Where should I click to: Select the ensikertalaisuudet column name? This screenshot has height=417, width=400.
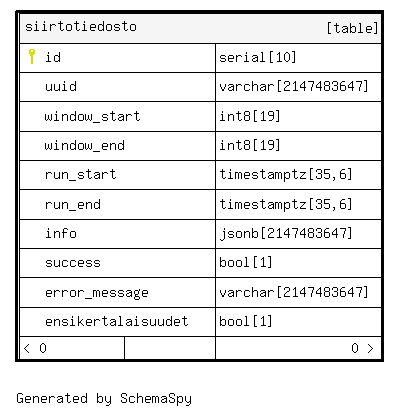click(117, 321)
